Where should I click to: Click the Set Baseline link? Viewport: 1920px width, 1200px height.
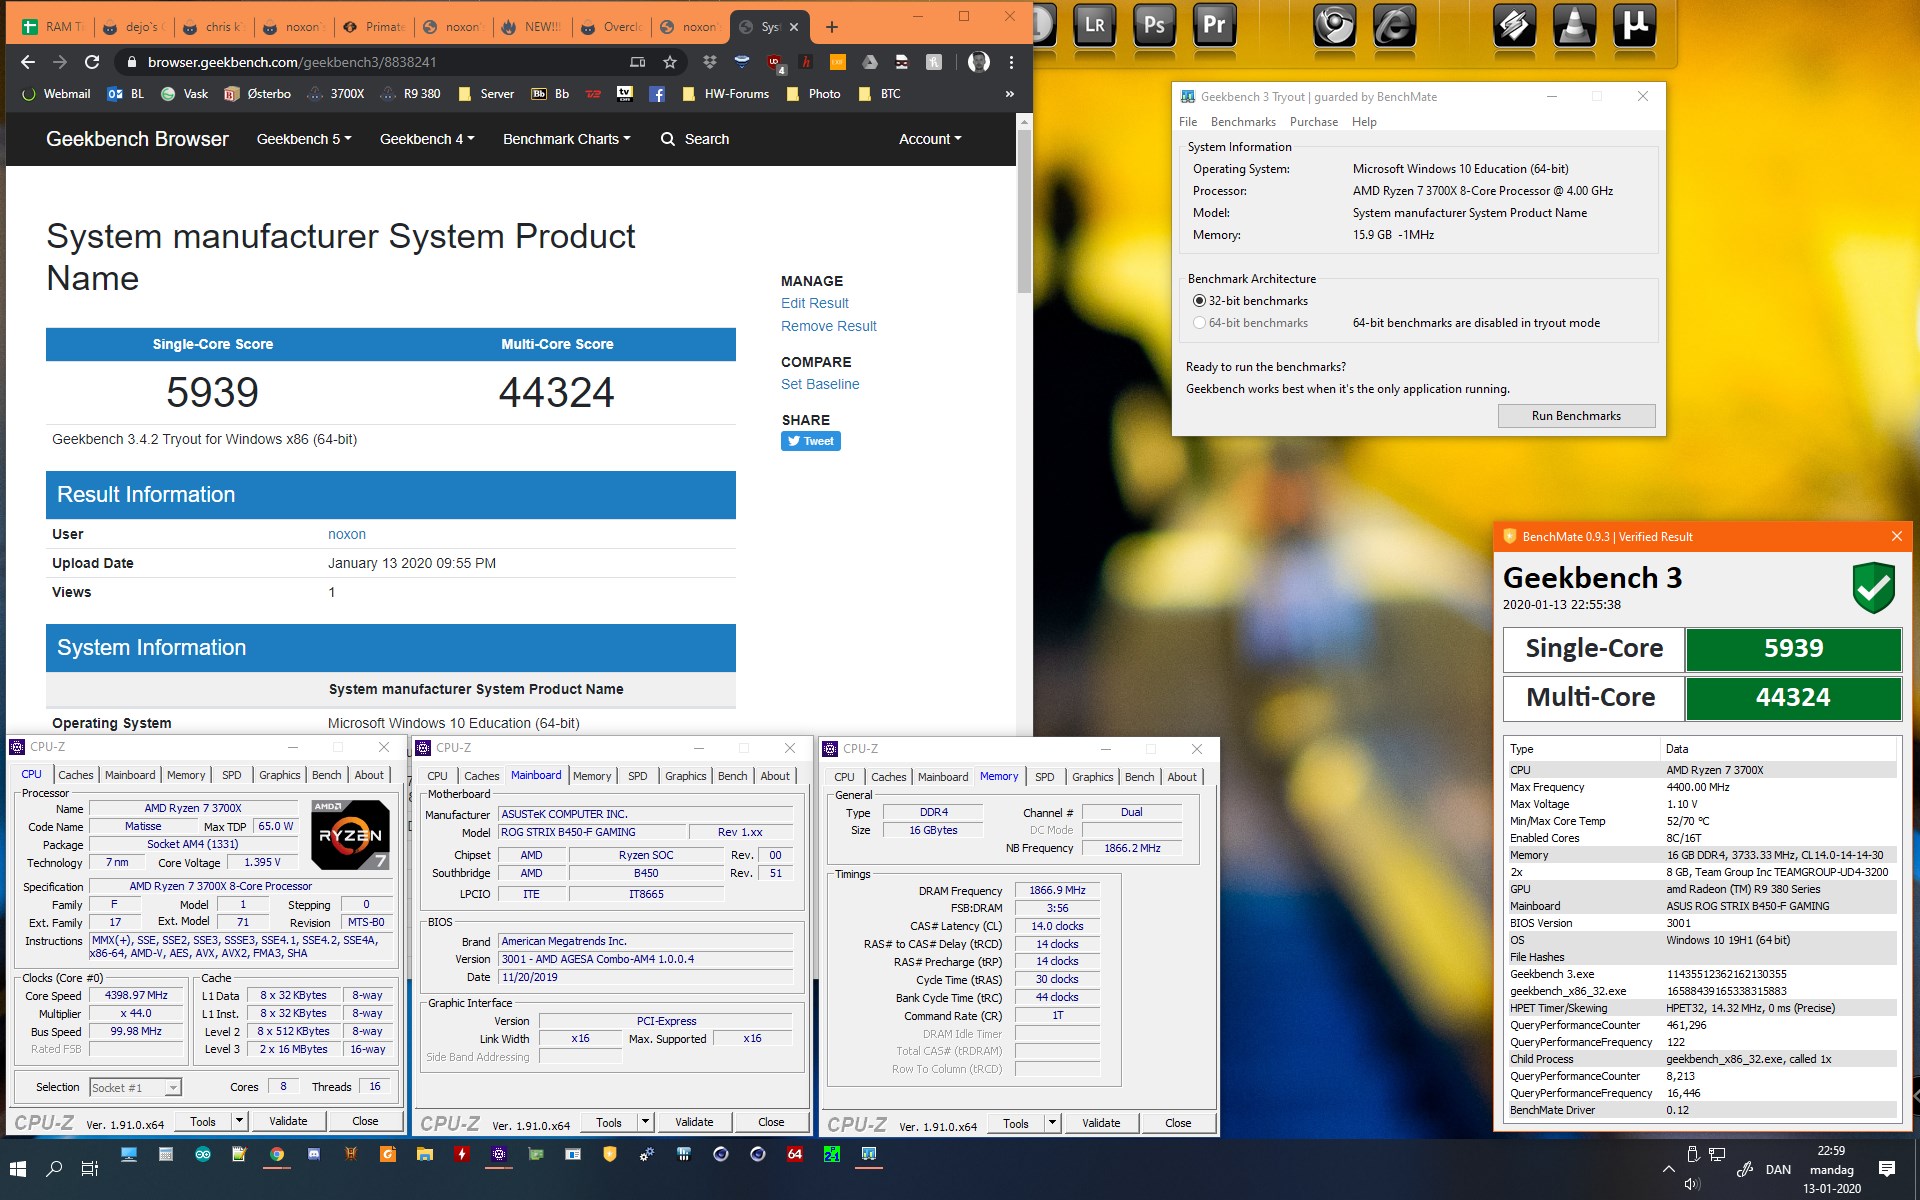pos(820,384)
